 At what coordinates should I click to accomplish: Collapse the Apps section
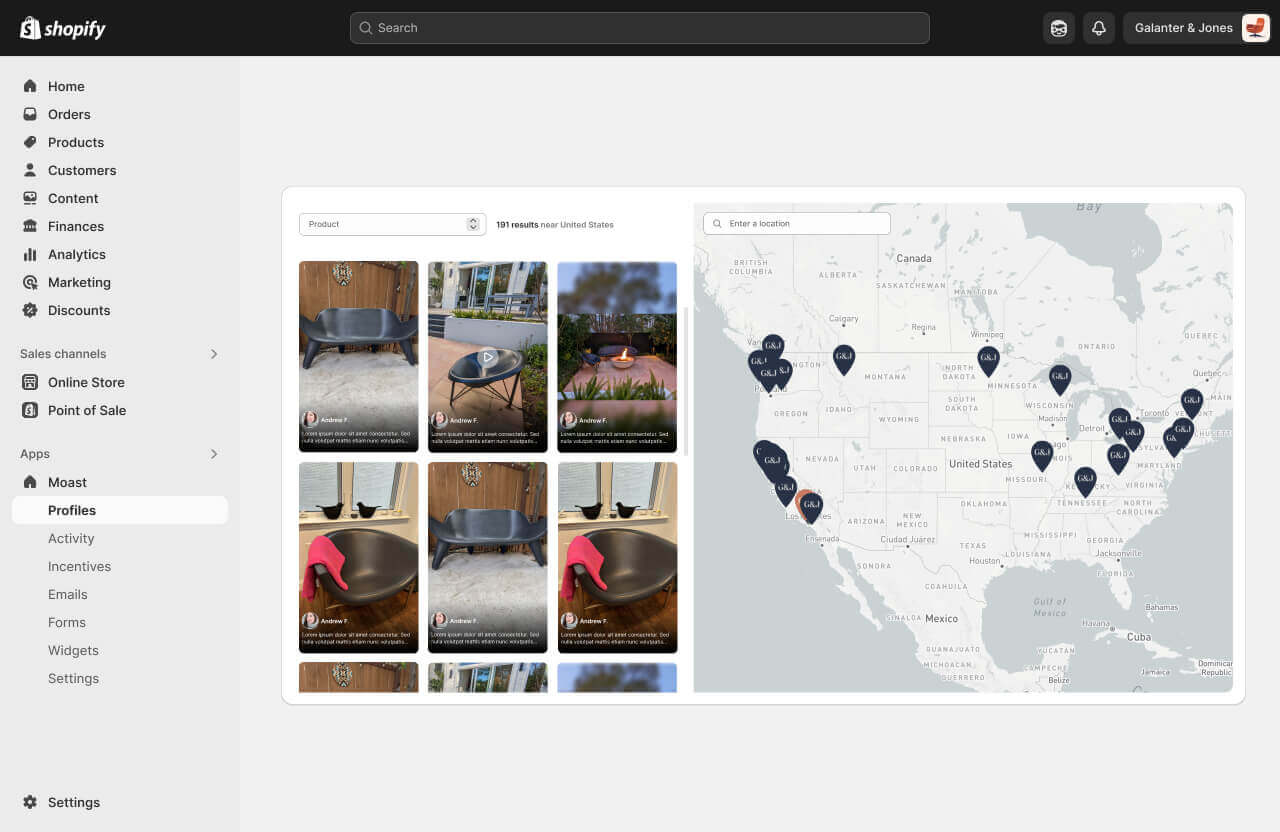[213, 453]
